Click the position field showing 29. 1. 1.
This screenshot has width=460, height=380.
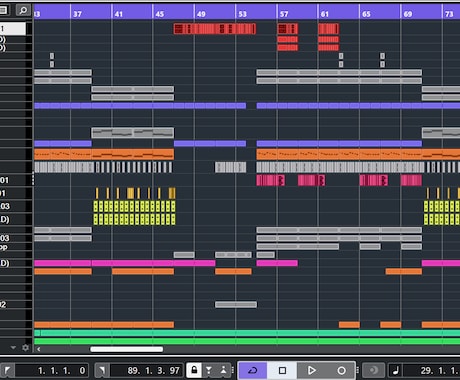coord(439,370)
